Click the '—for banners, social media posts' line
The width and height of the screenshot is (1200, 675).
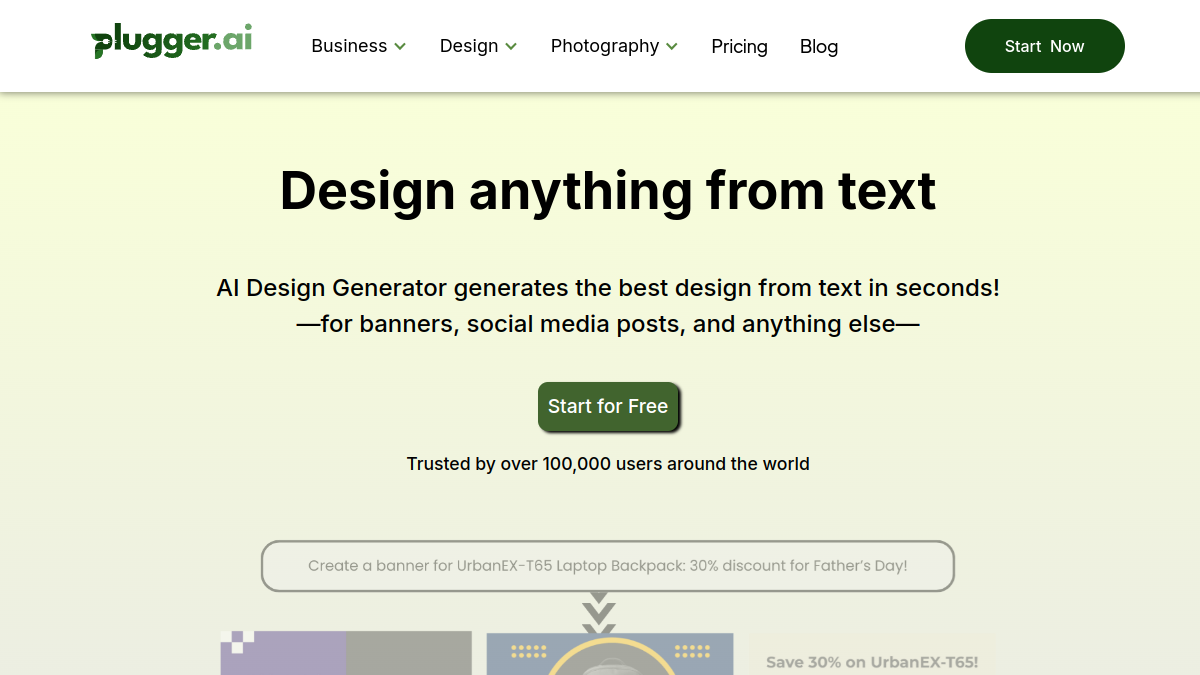pos(608,324)
